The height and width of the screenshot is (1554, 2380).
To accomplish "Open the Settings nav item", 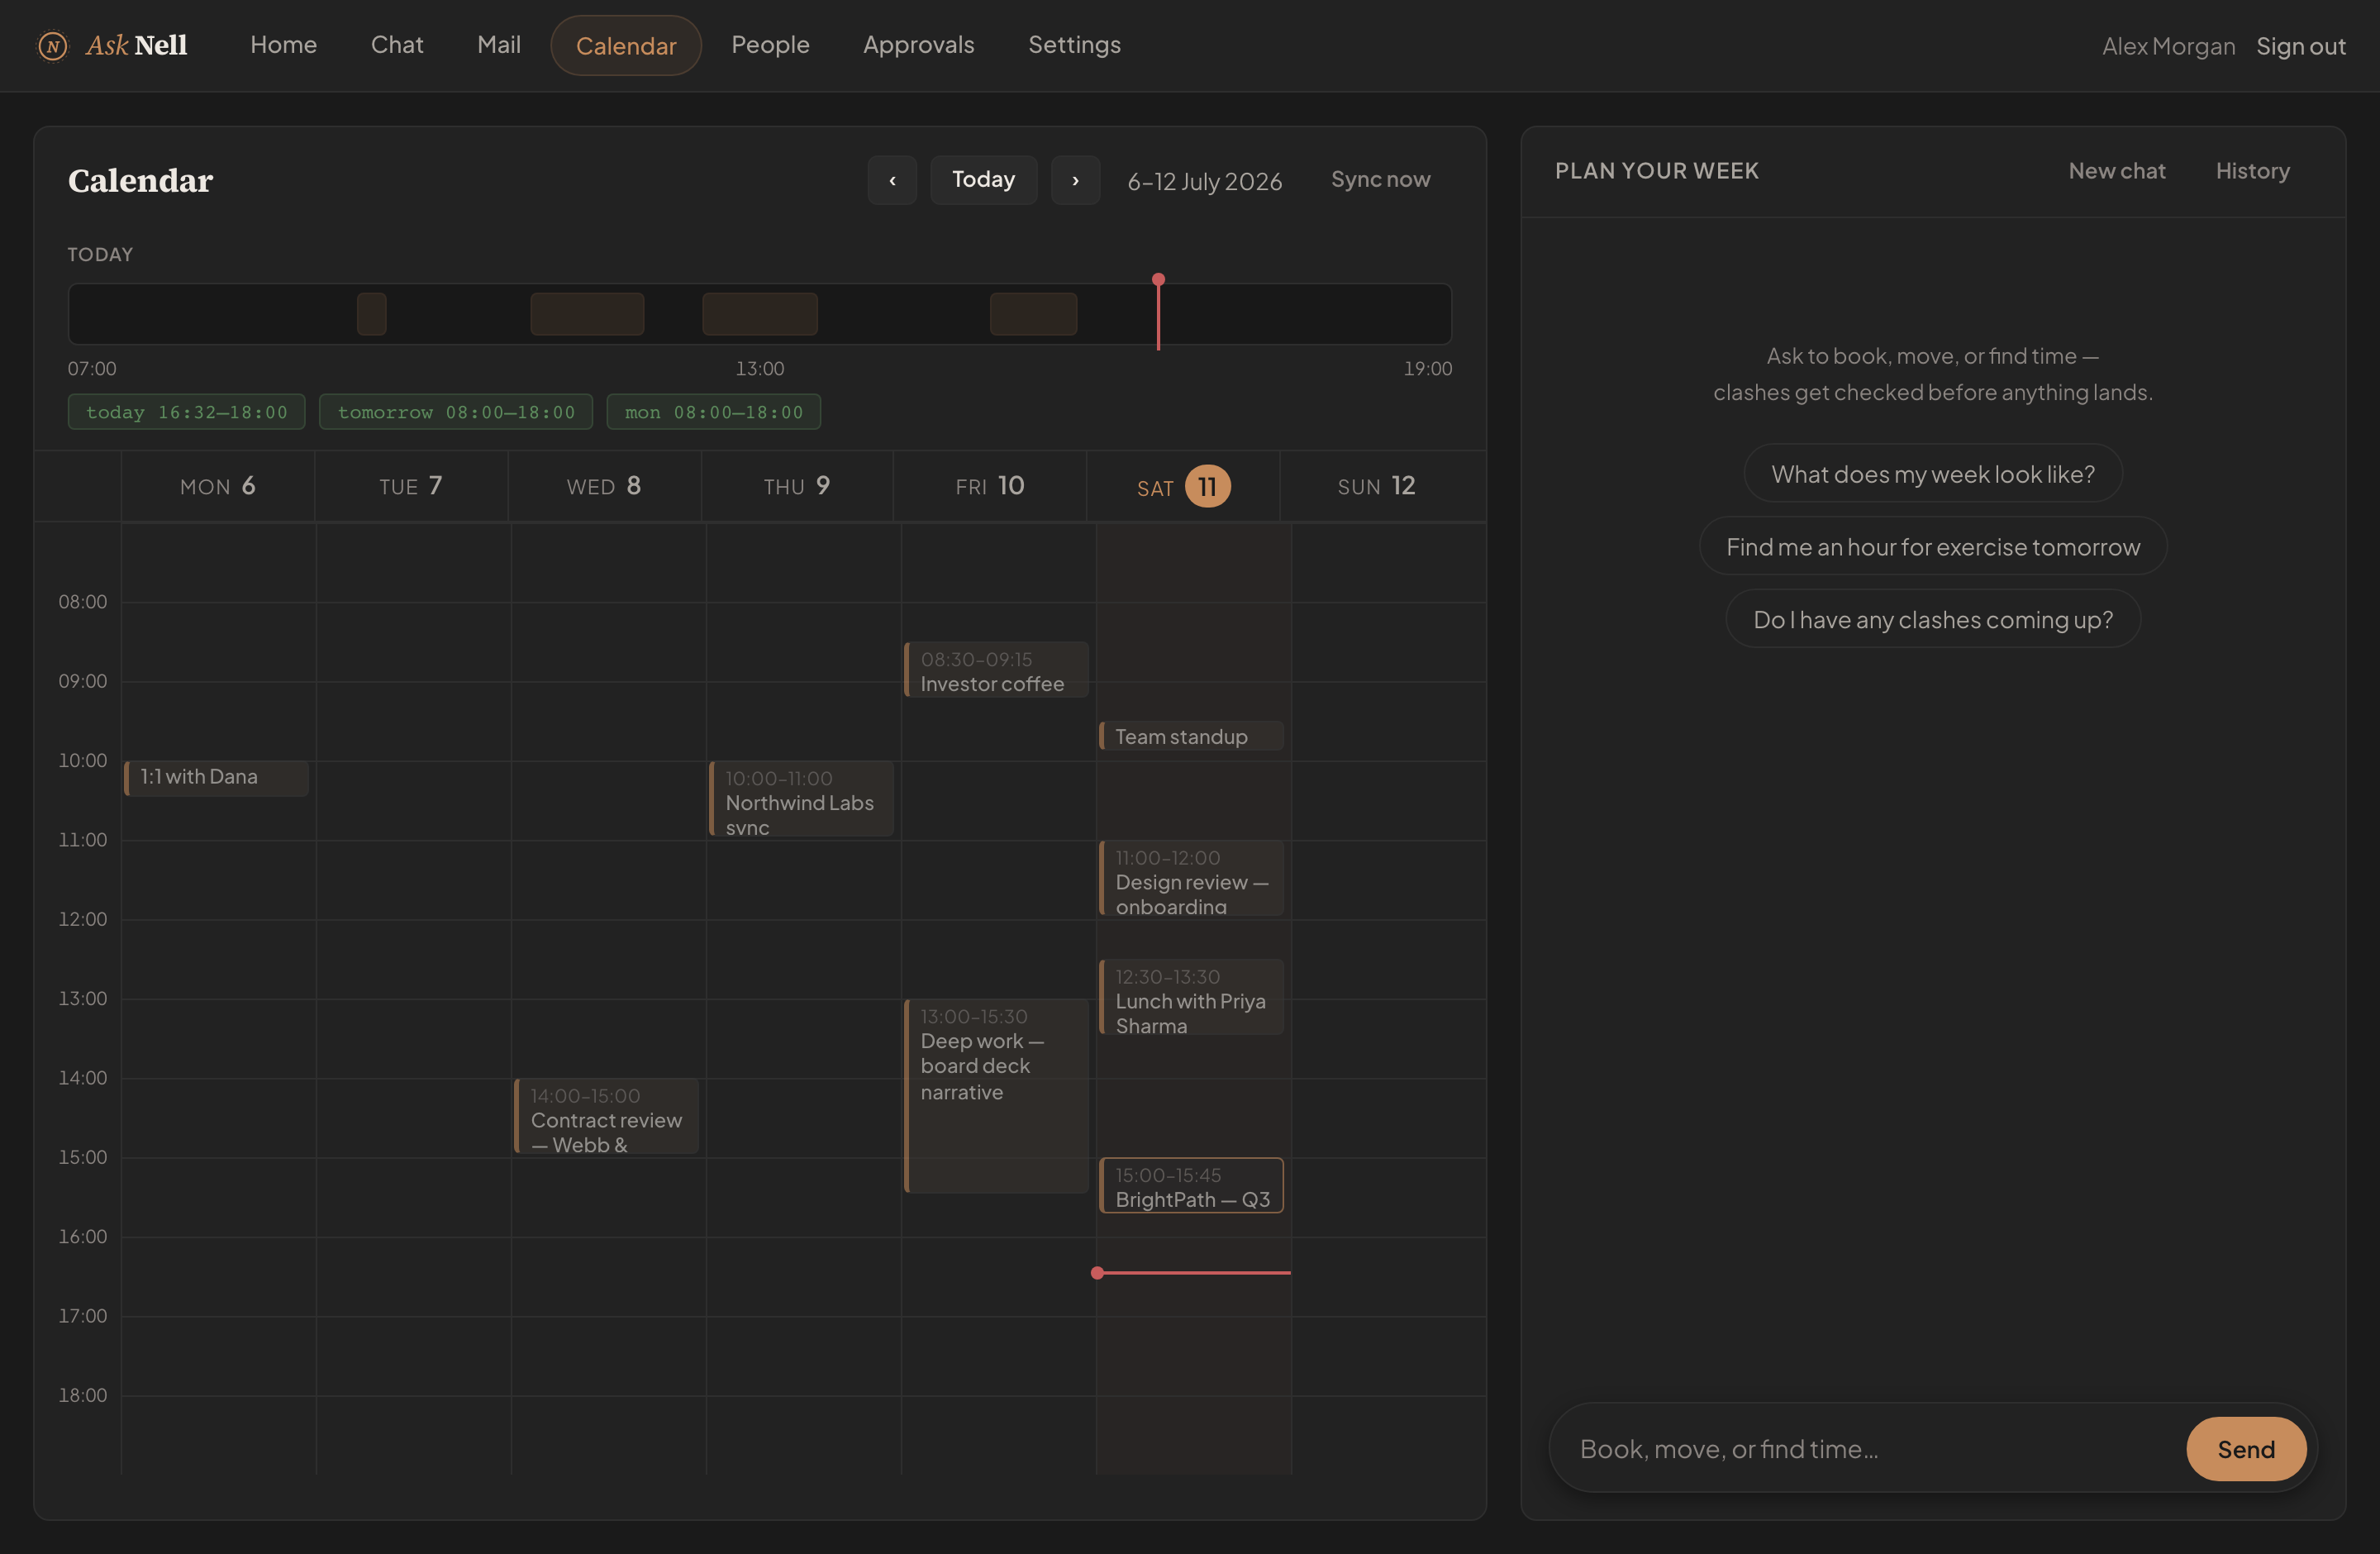I will [1075, 45].
